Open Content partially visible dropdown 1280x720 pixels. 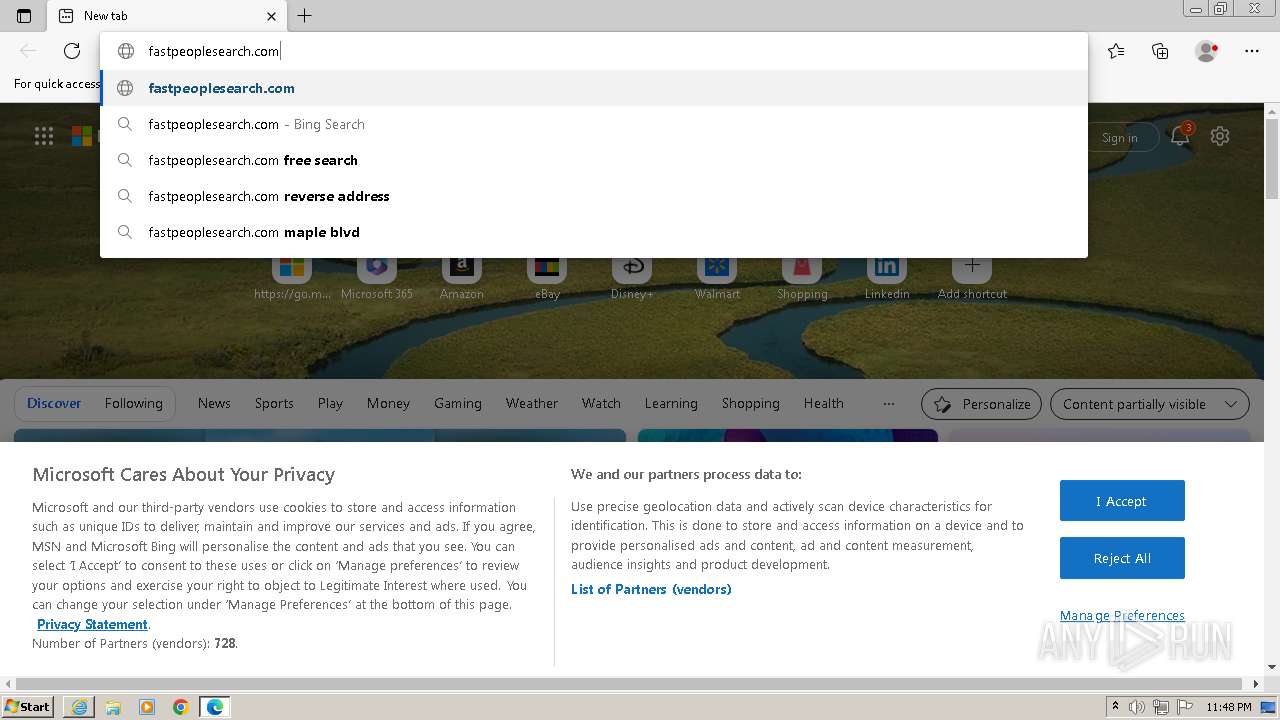click(1150, 404)
